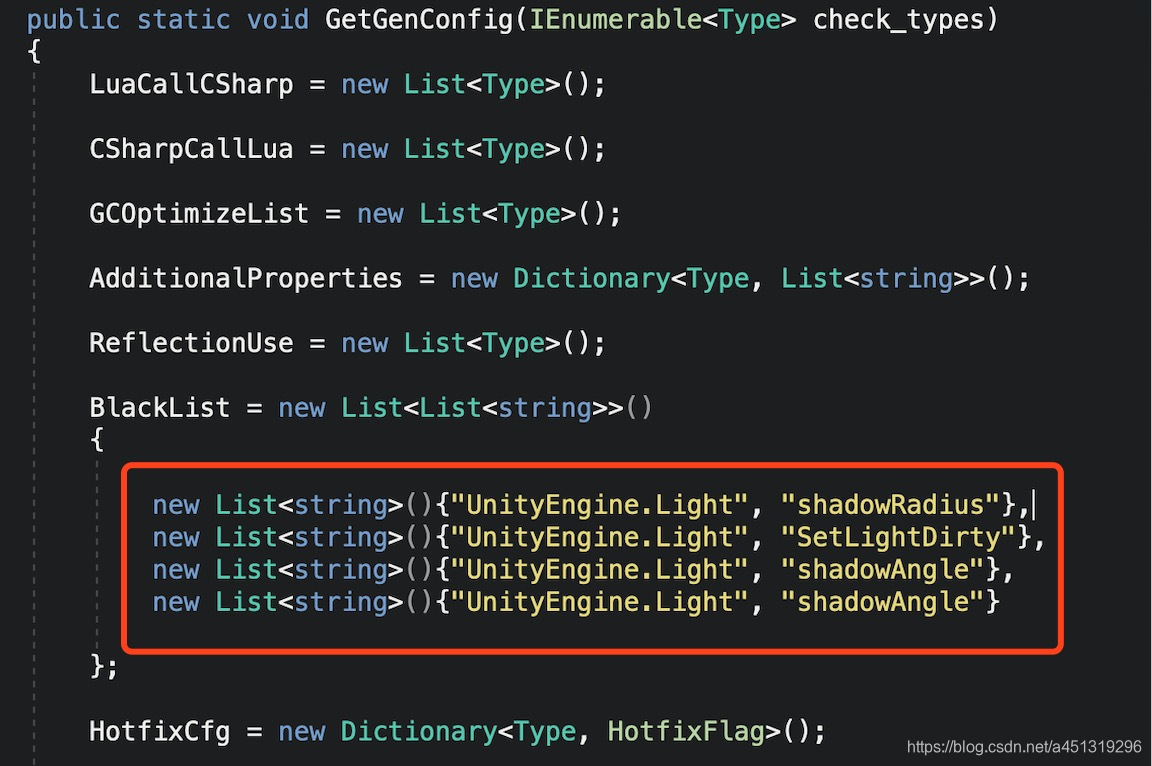
Task: Click the public static void keywords
Action: (168, 18)
